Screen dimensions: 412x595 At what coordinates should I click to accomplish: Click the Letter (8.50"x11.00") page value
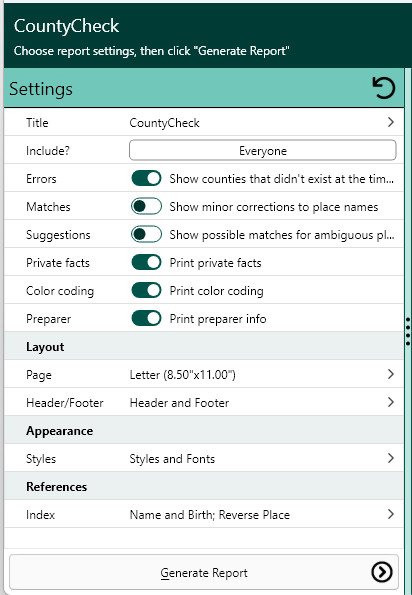pyautogui.click(x=182, y=375)
